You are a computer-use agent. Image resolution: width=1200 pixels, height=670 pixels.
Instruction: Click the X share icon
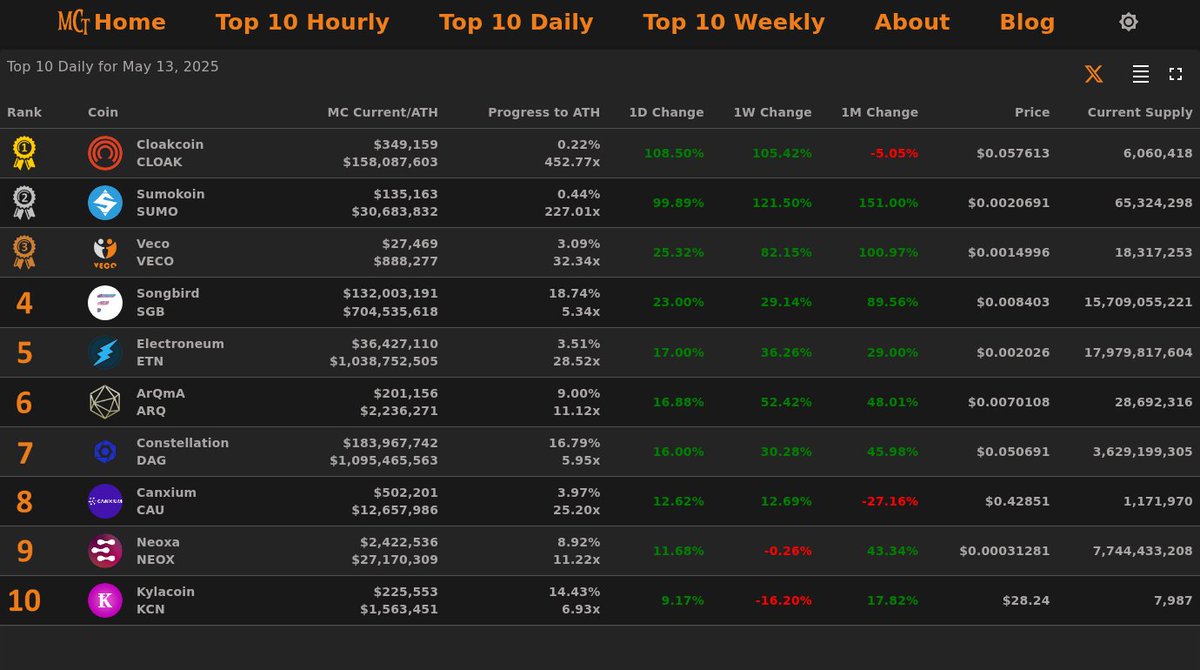1093,73
